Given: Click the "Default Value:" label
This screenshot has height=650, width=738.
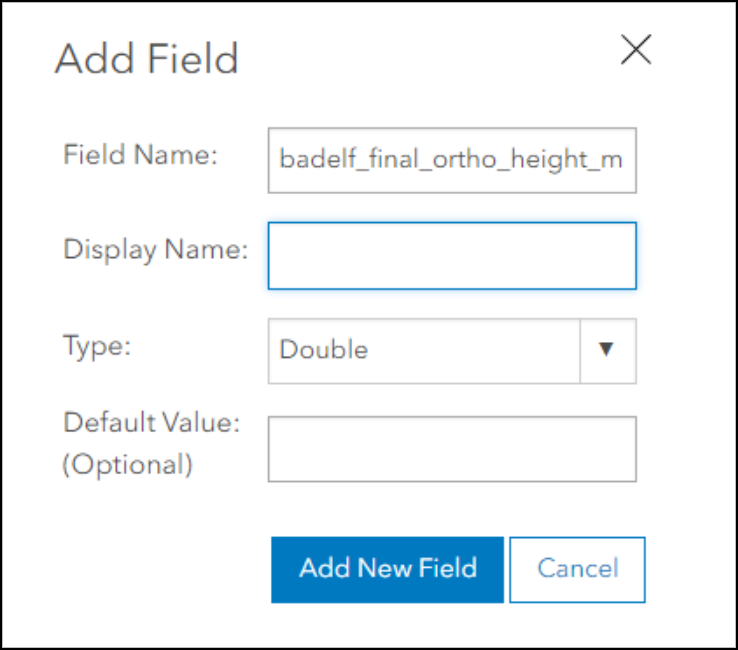Looking at the screenshot, I should [152, 422].
